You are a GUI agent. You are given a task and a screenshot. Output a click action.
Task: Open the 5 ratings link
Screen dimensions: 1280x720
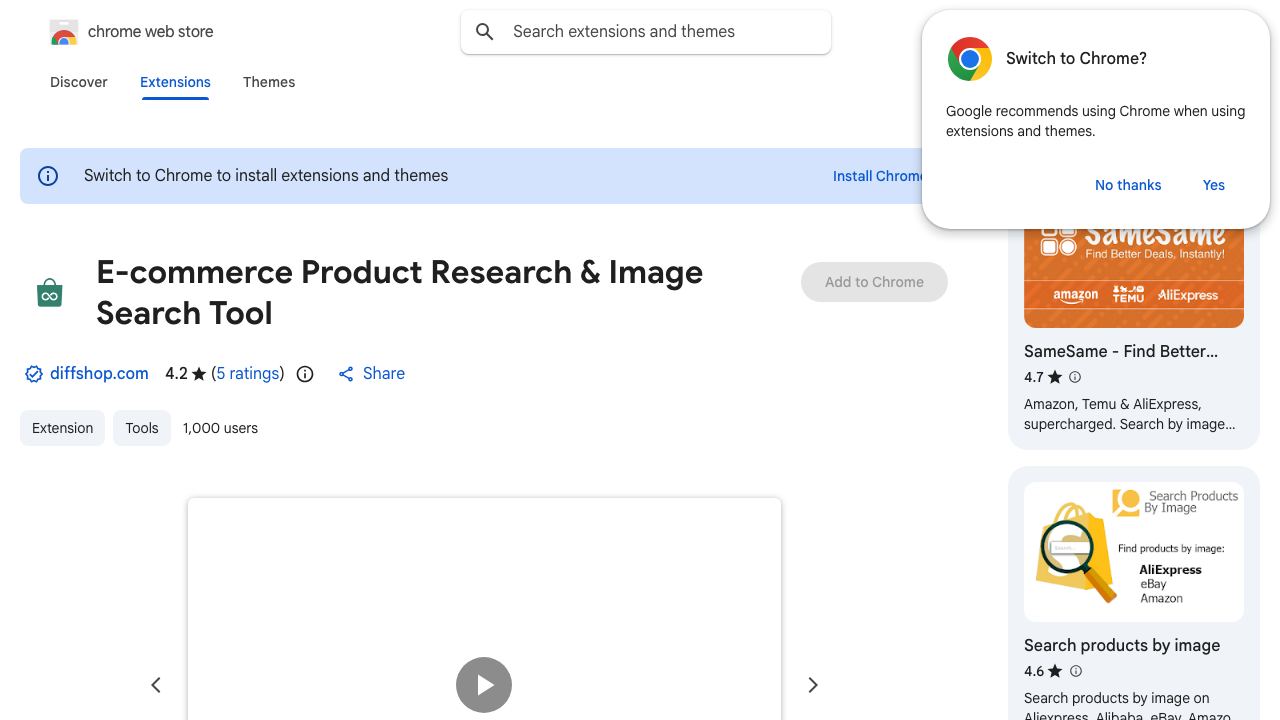248,374
